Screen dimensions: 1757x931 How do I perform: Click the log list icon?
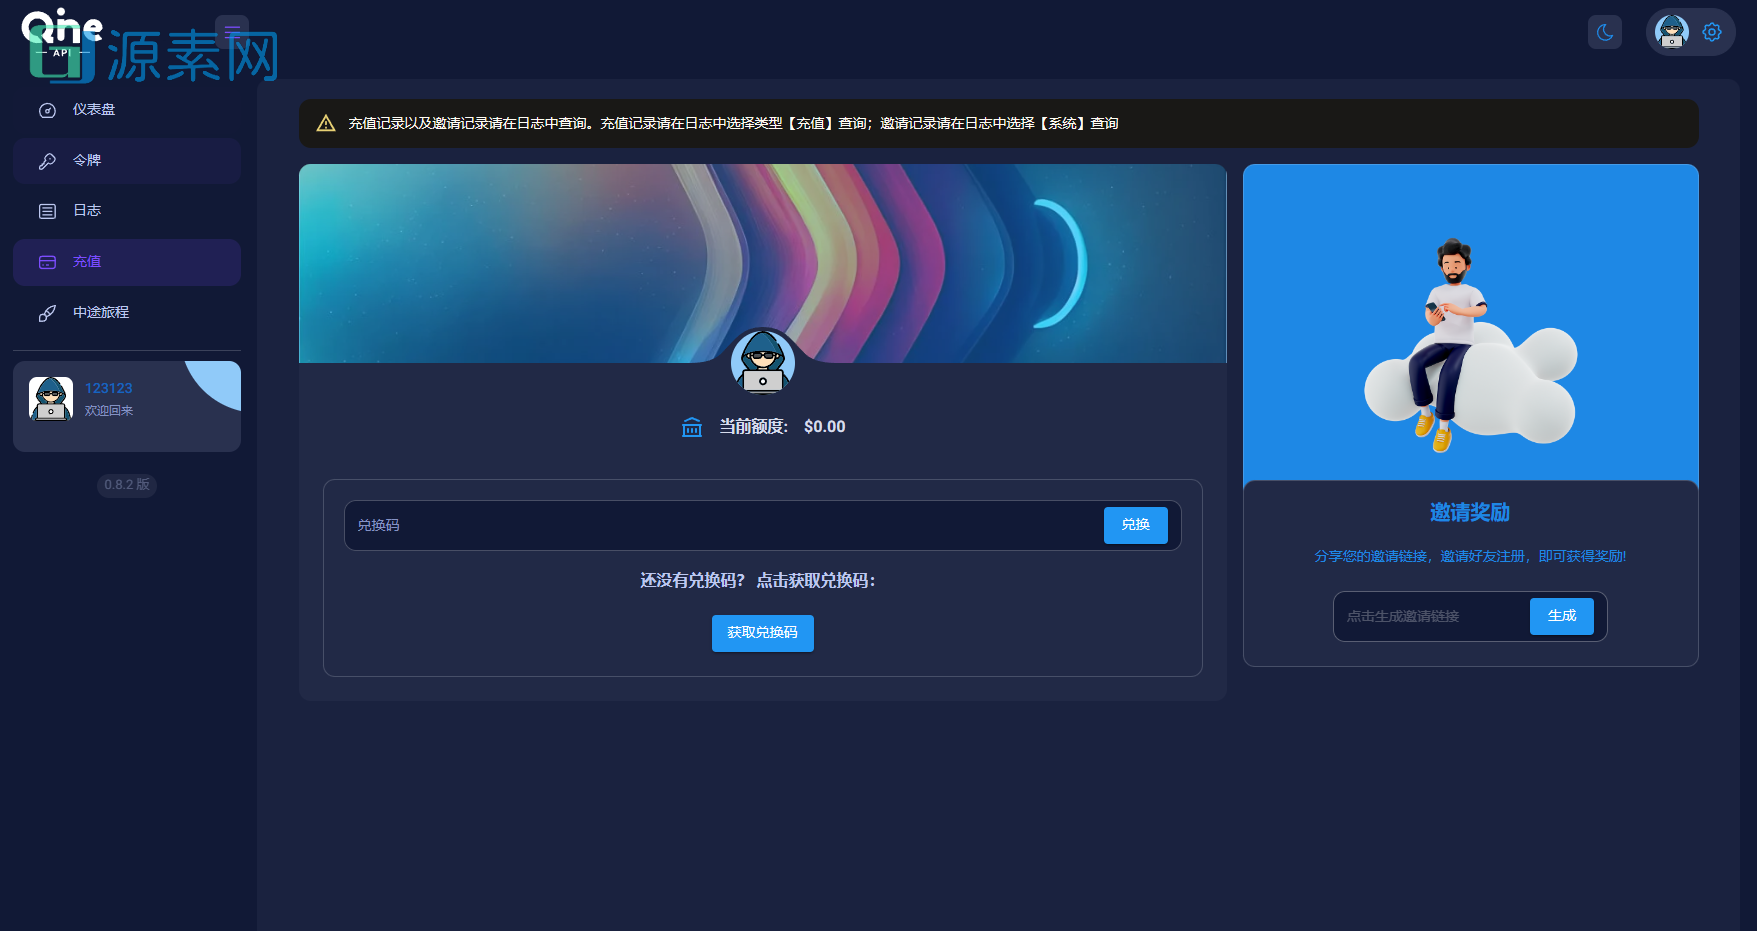pyautogui.click(x=47, y=211)
